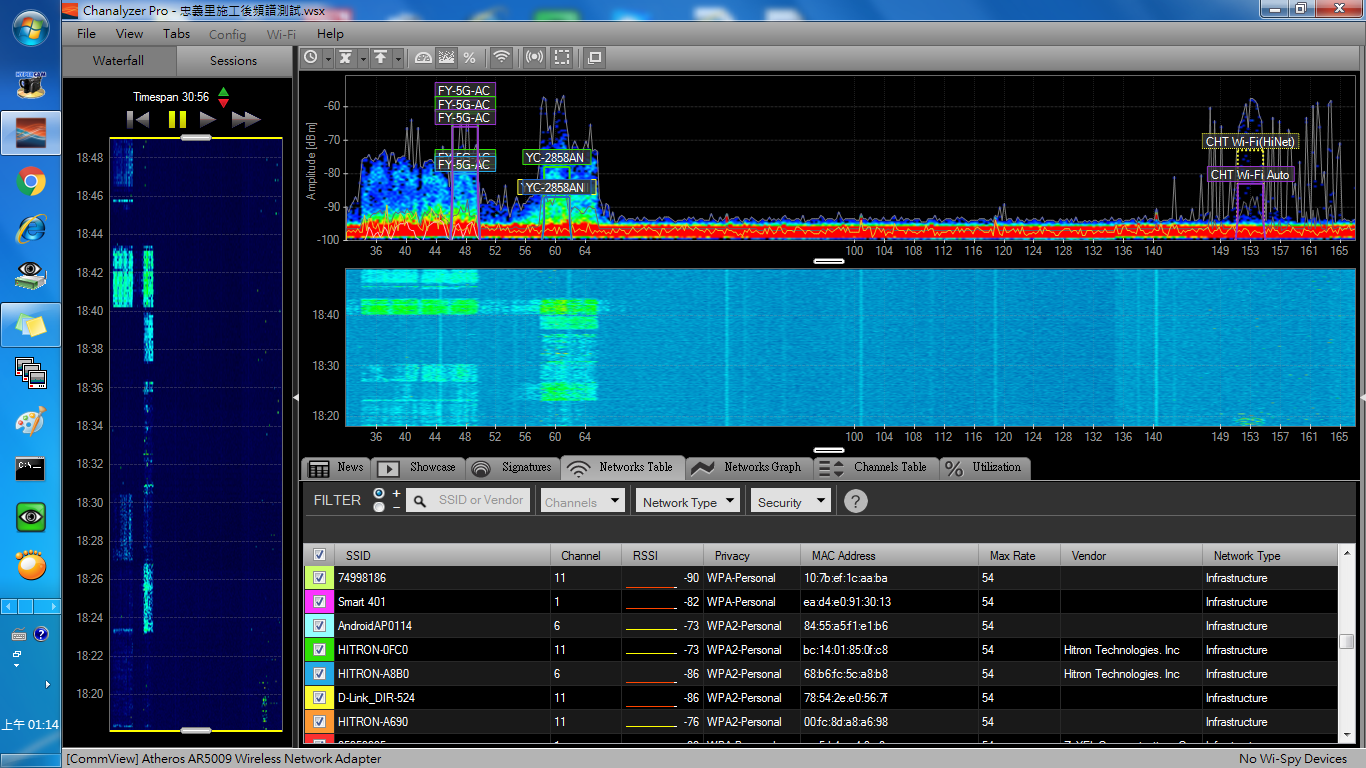Viewport: 1366px width, 768px height.
Task: Open the Networks Graph tab
Action: coord(748,467)
